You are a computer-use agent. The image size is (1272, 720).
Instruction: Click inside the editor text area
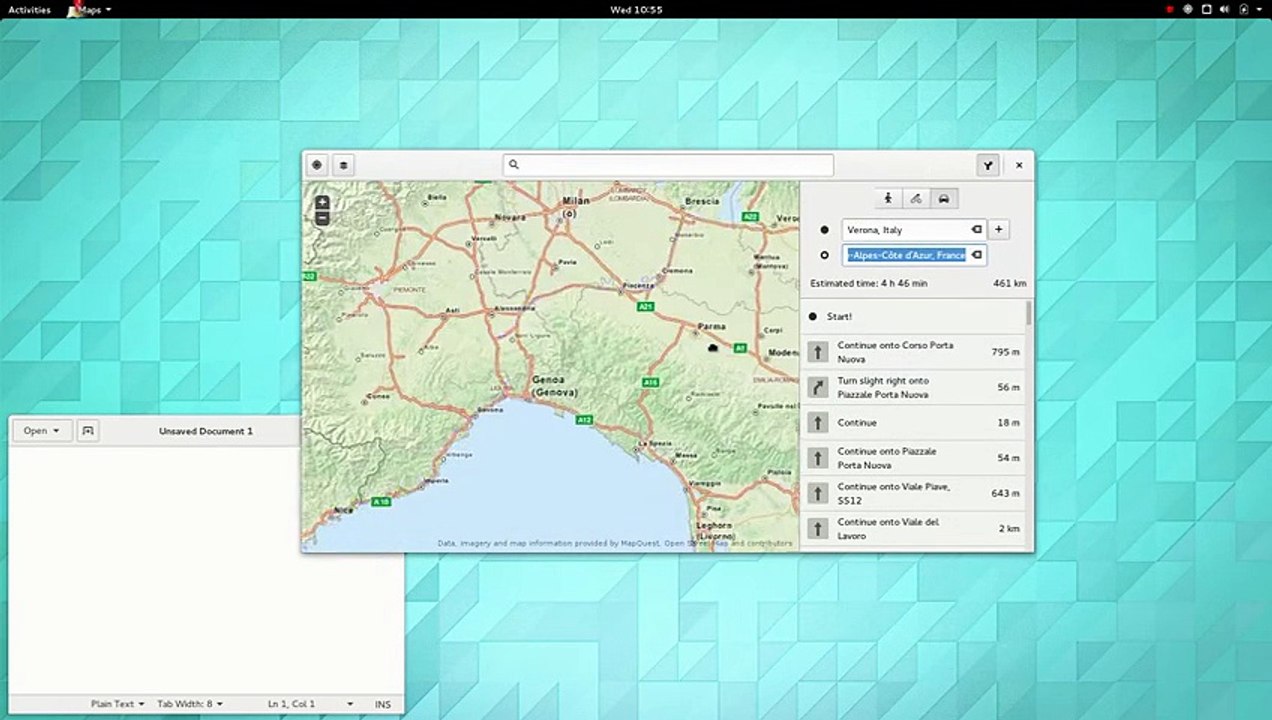pyautogui.click(x=205, y=570)
